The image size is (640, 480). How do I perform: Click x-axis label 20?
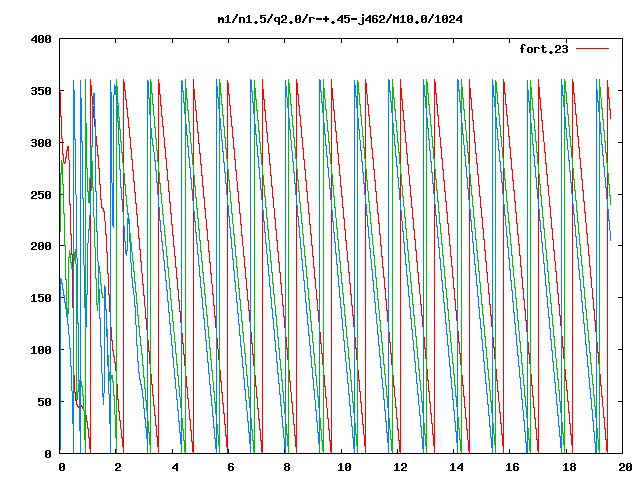coord(625,467)
